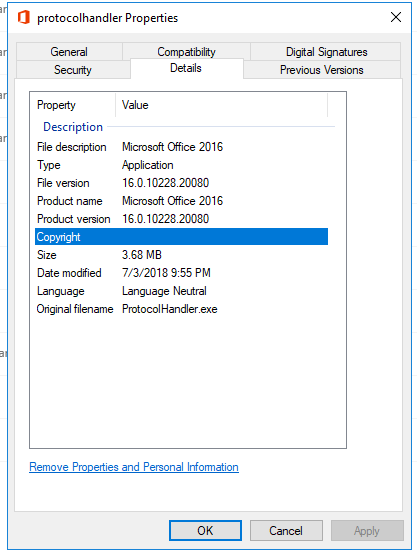The image size is (417, 550).
Task: Select the File description row
Action: coord(181,147)
